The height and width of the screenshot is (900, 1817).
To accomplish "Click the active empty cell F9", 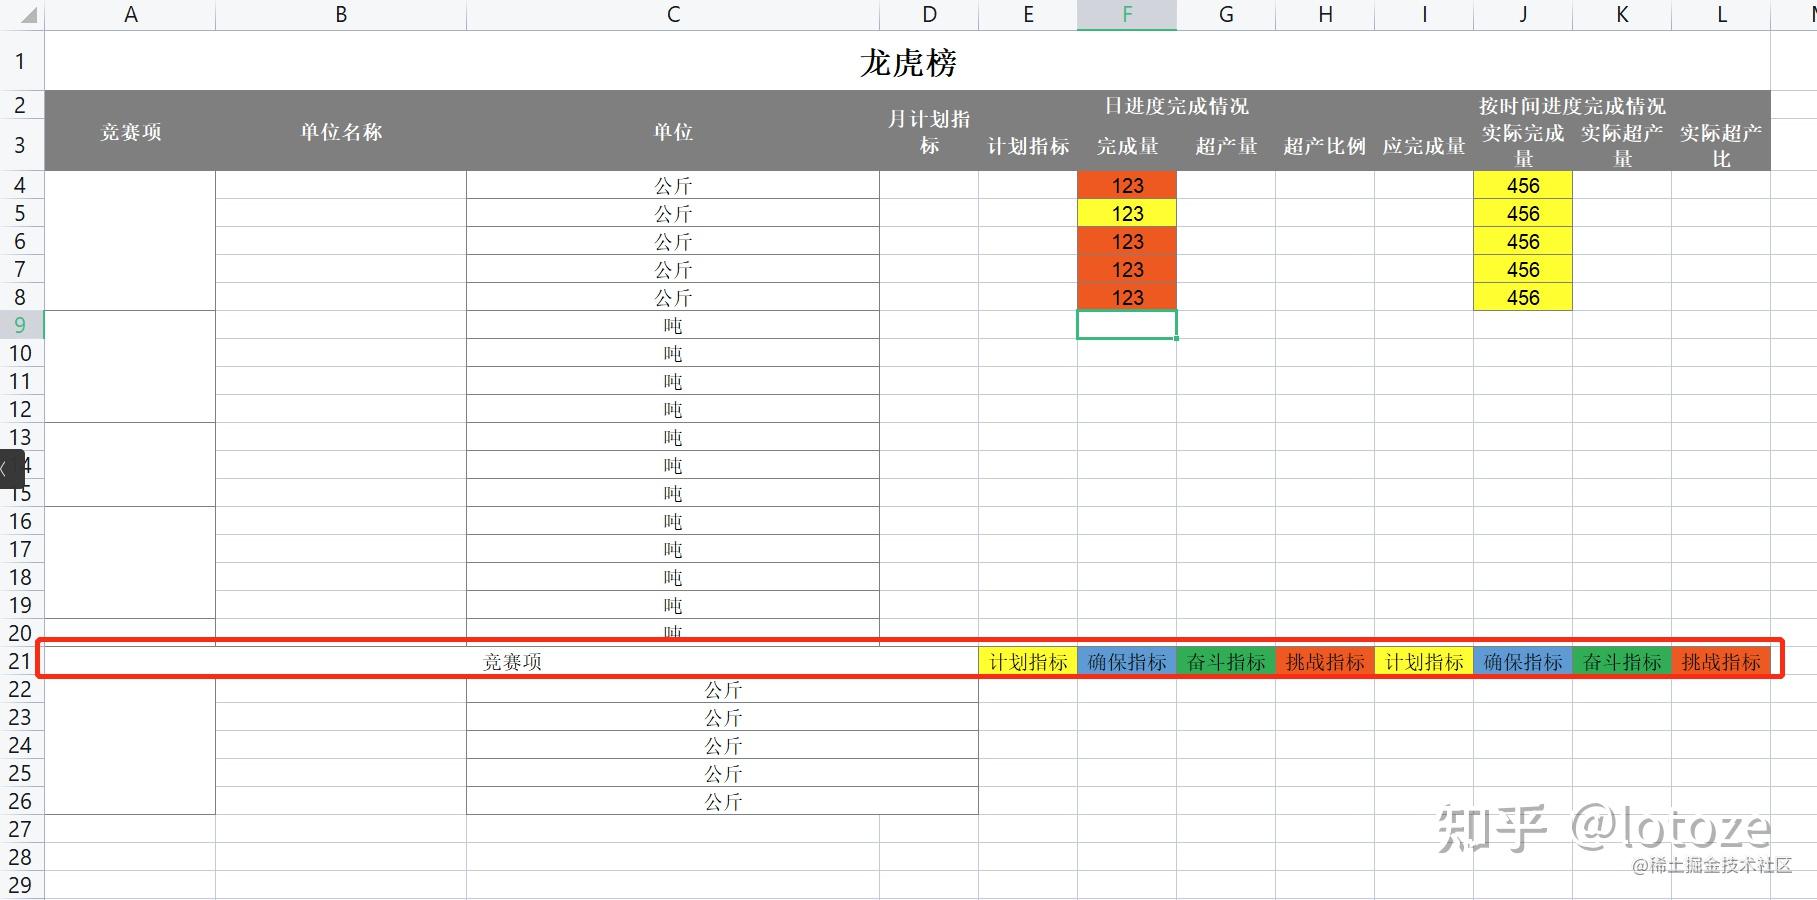I will pos(1126,324).
